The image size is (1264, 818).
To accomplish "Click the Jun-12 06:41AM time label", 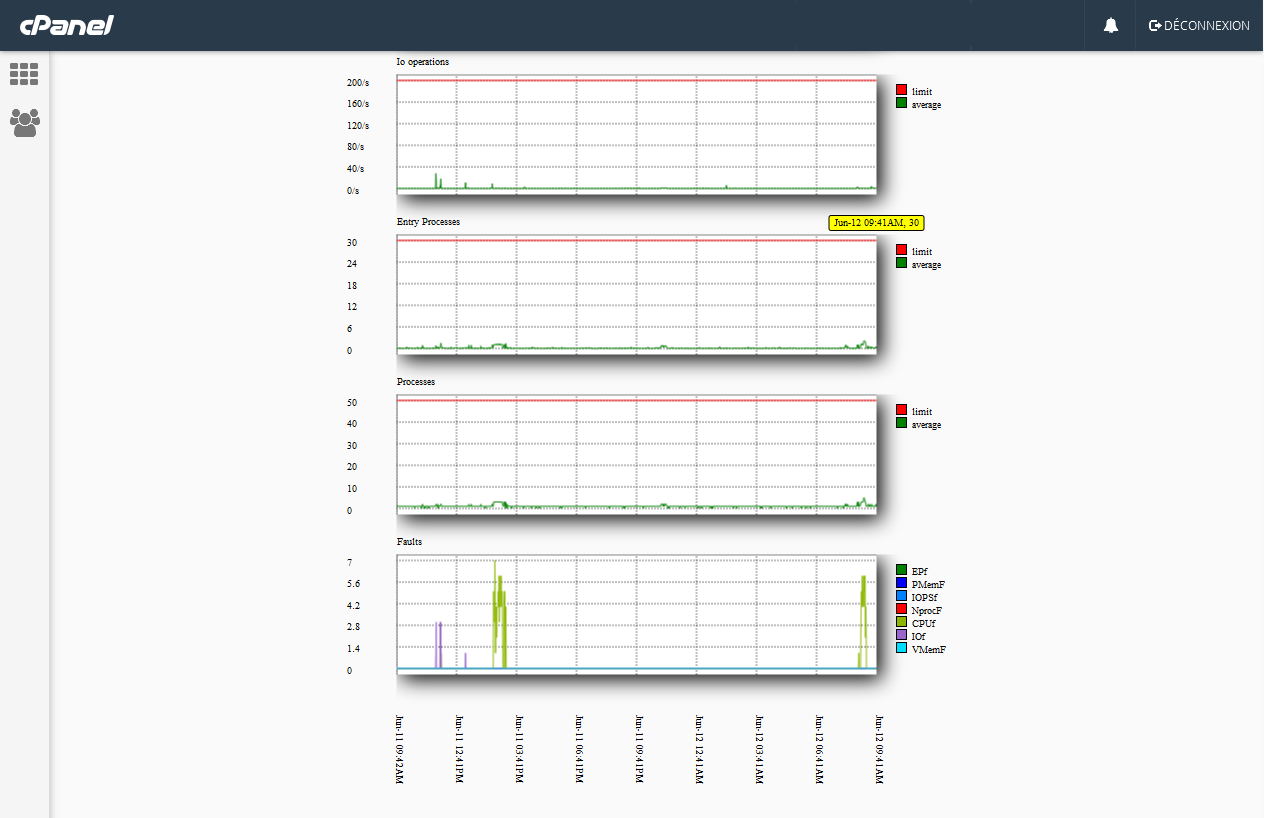I will coord(820,750).
